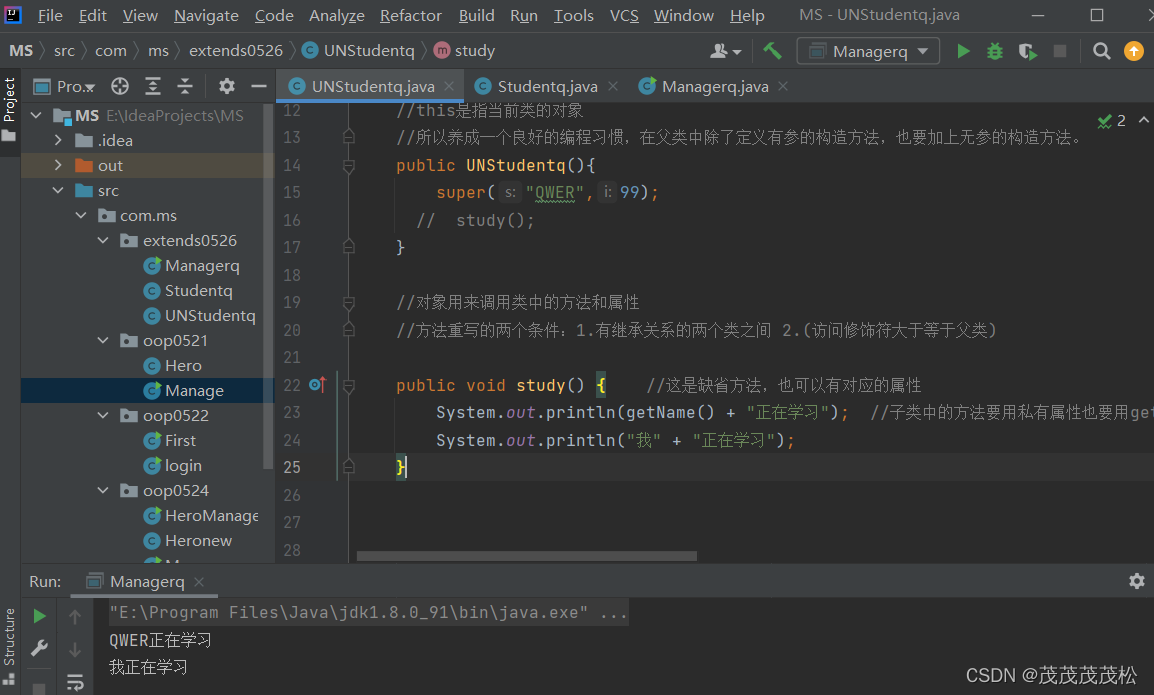The width and height of the screenshot is (1154, 695).
Task: Start debugging with the bug icon
Action: point(995,51)
